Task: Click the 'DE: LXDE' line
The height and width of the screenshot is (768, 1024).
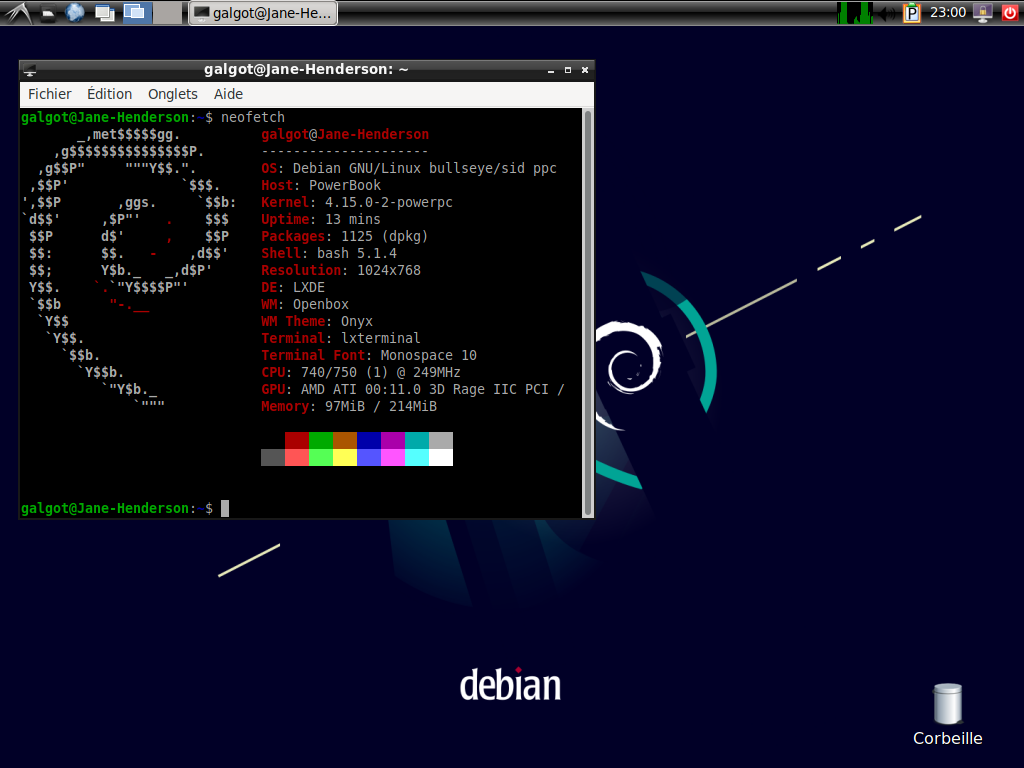Action: (293, 287)
